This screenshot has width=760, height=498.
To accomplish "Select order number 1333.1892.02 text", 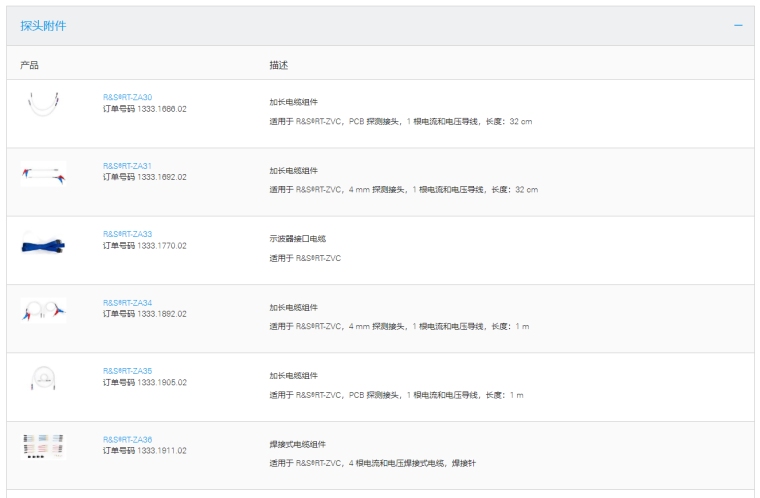I will click(x=162, y=314).
